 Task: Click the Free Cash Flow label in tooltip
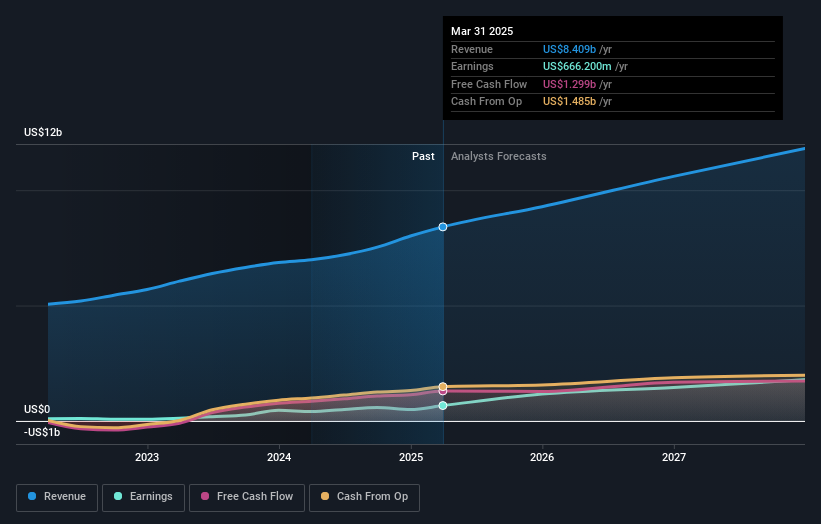(489, 84)
